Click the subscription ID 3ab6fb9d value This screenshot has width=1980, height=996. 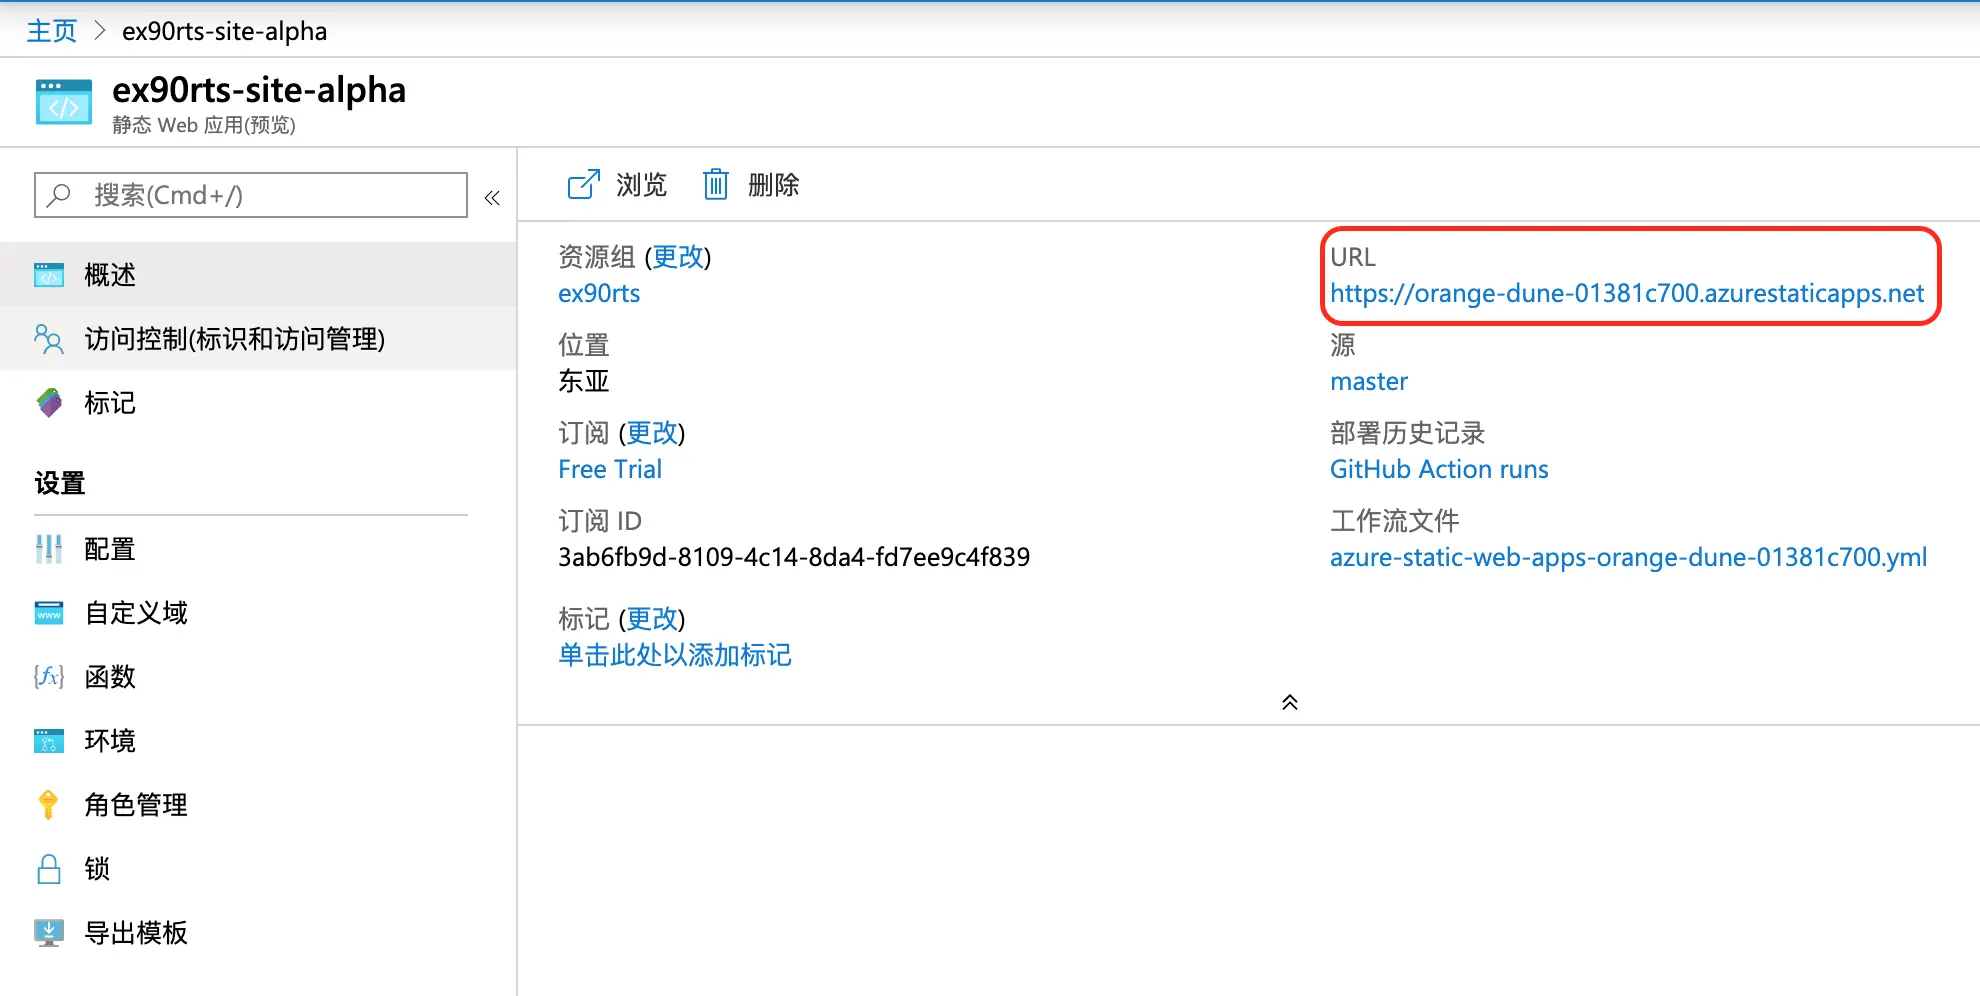pos(794,557)
